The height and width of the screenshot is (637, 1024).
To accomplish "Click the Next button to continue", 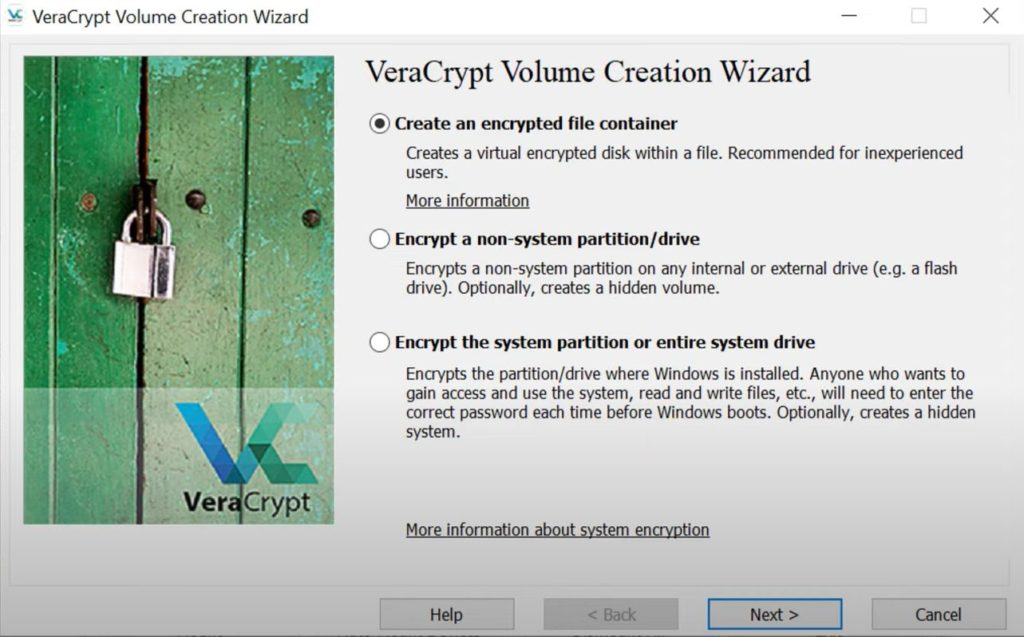I will [774, 614].
